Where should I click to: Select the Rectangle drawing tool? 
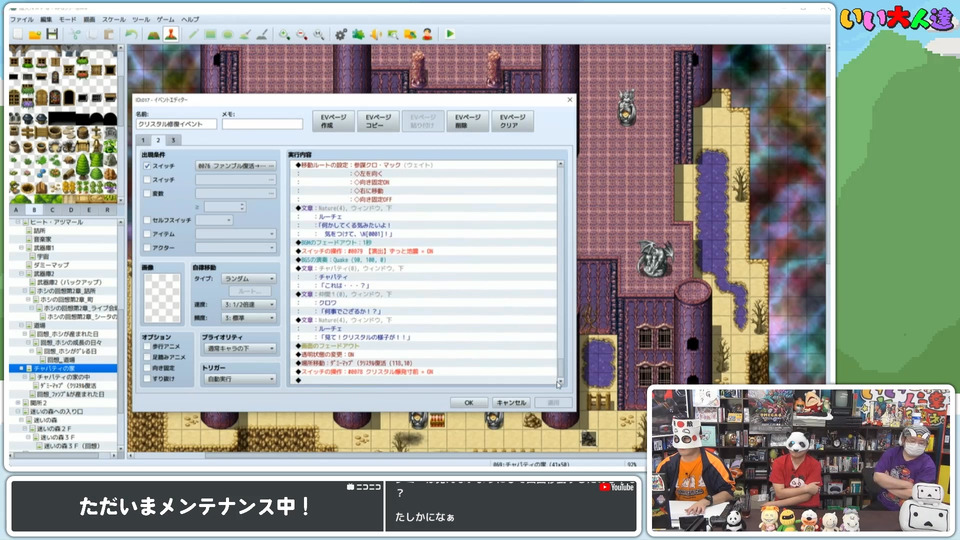tap(210, 34)
